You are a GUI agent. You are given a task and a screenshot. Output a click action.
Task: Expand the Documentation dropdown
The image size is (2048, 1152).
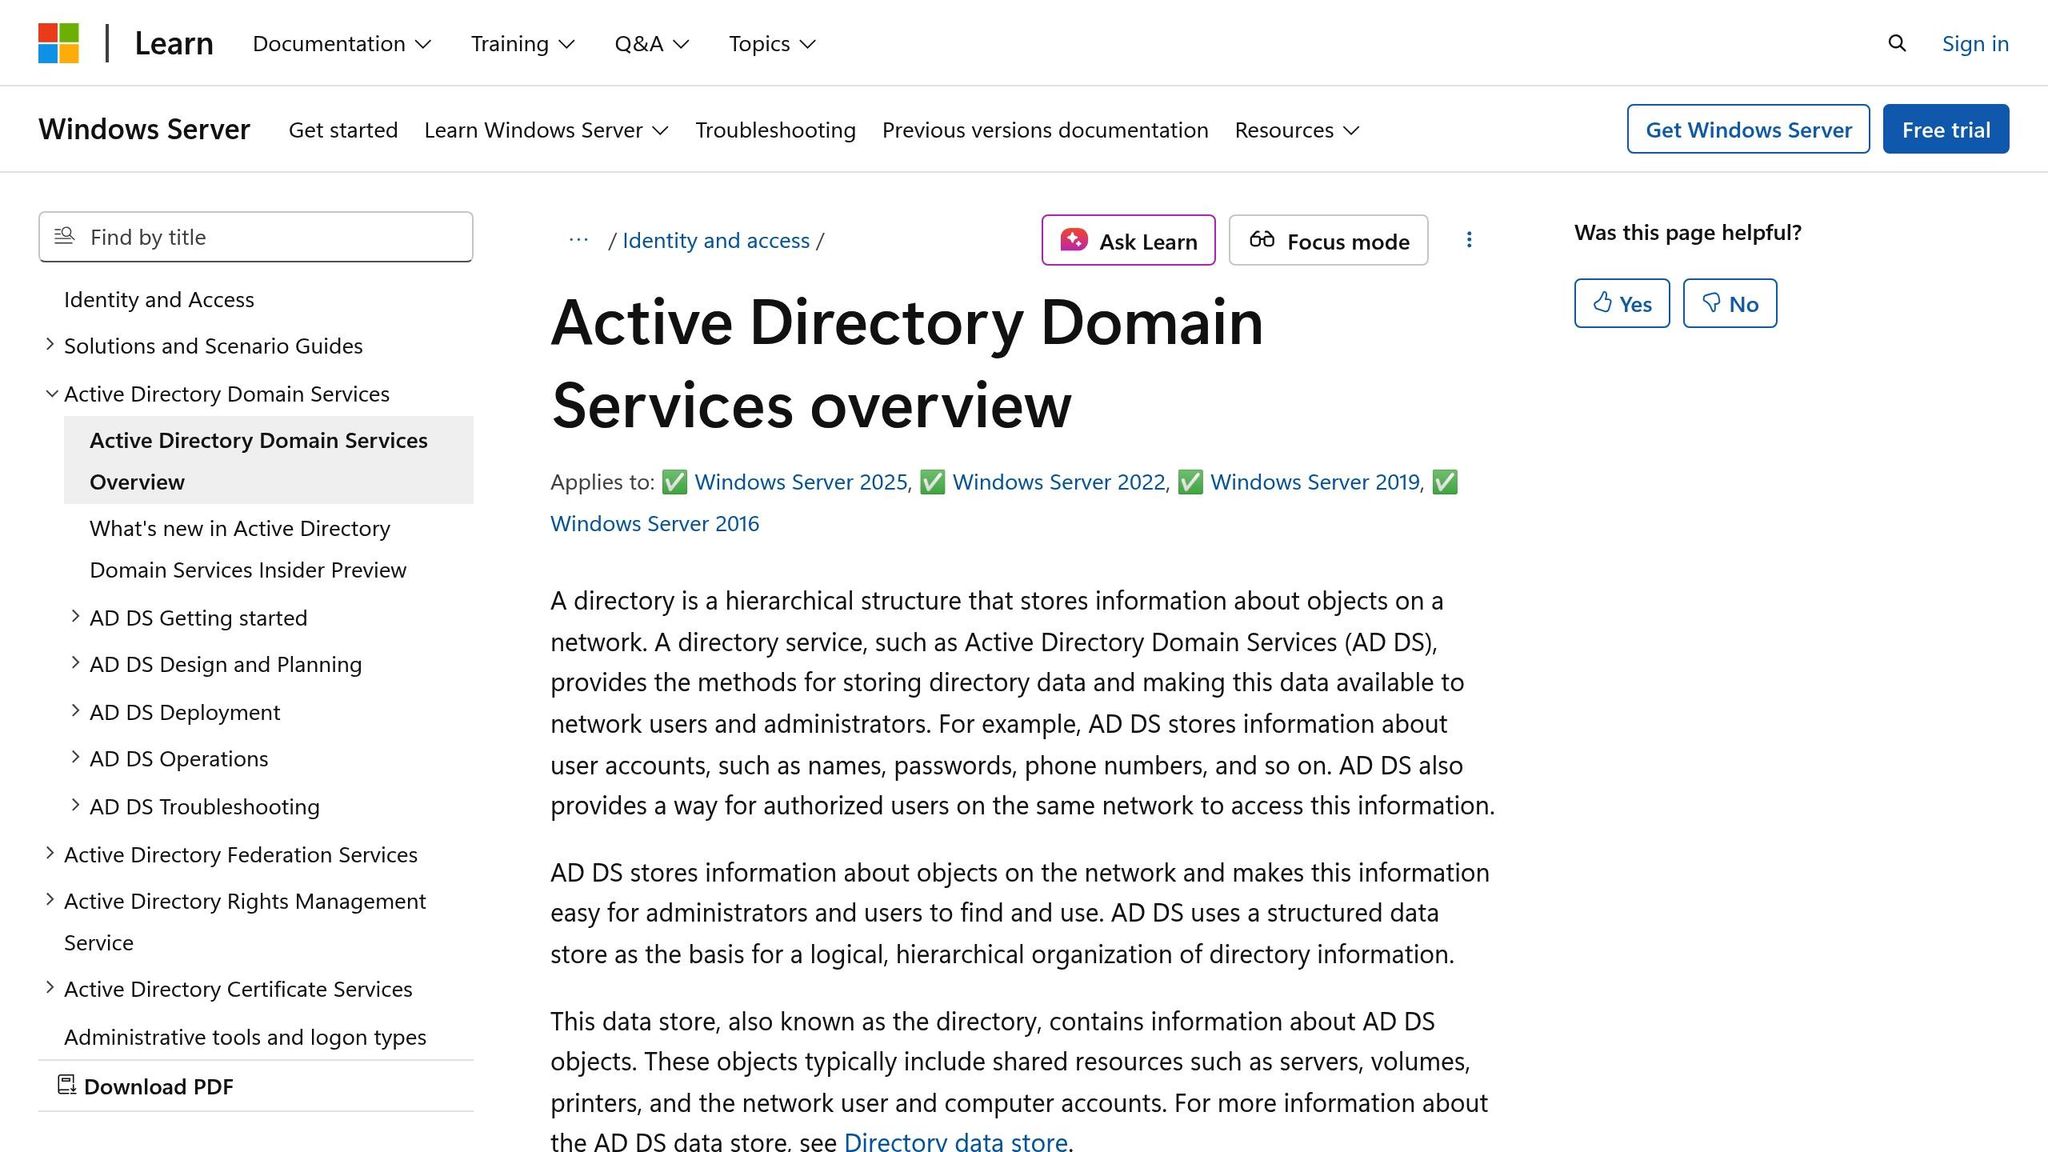pos(341,43)
